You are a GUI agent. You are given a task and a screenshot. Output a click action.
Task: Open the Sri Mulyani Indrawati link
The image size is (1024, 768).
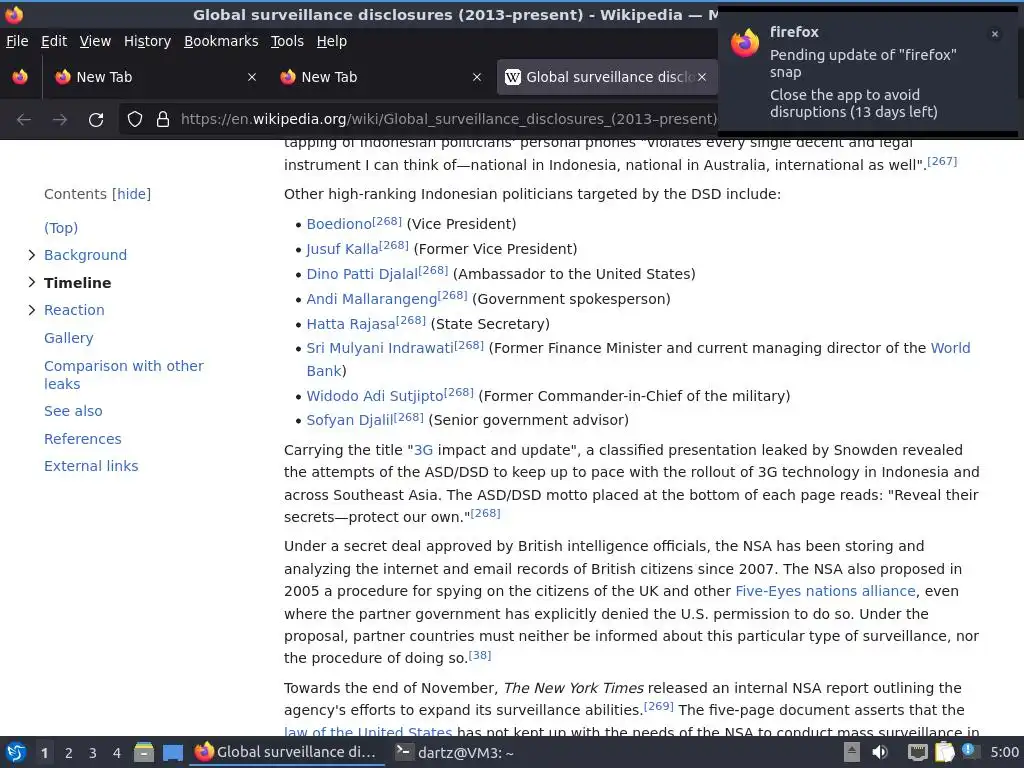pos(380,348)
